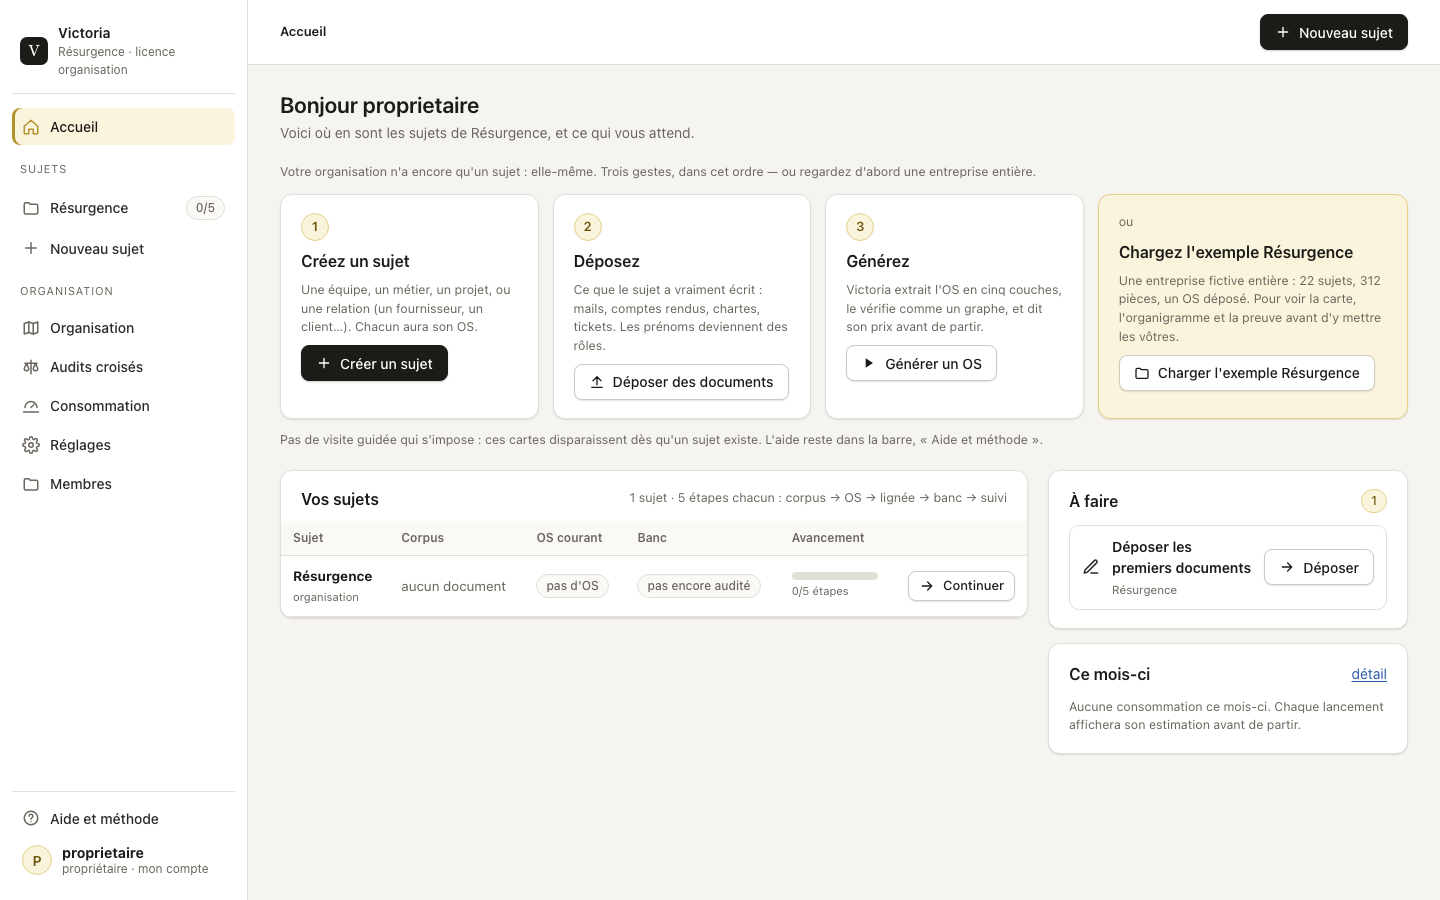Viewport: 1440px width, 900px height.
Task: Click the "OS courant" column header
Action: tap(569, 538)
